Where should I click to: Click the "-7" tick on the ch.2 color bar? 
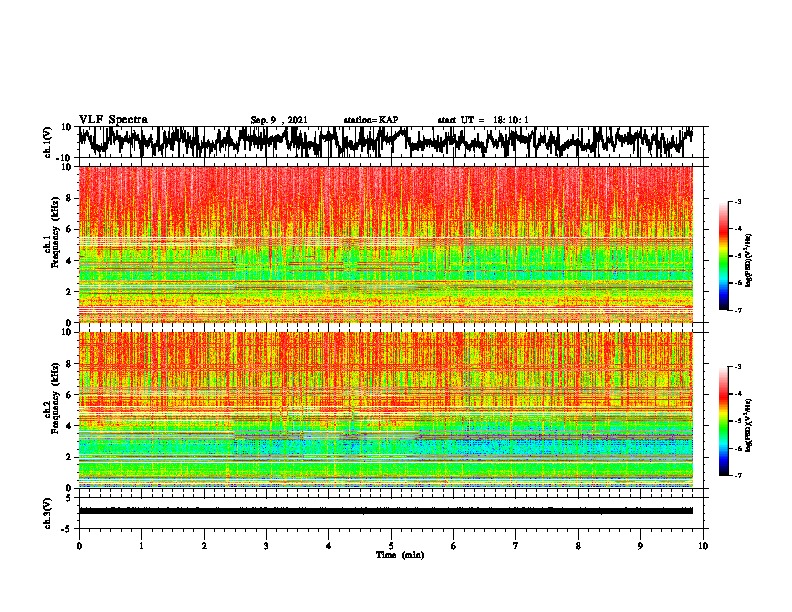(x=738, y=475)
